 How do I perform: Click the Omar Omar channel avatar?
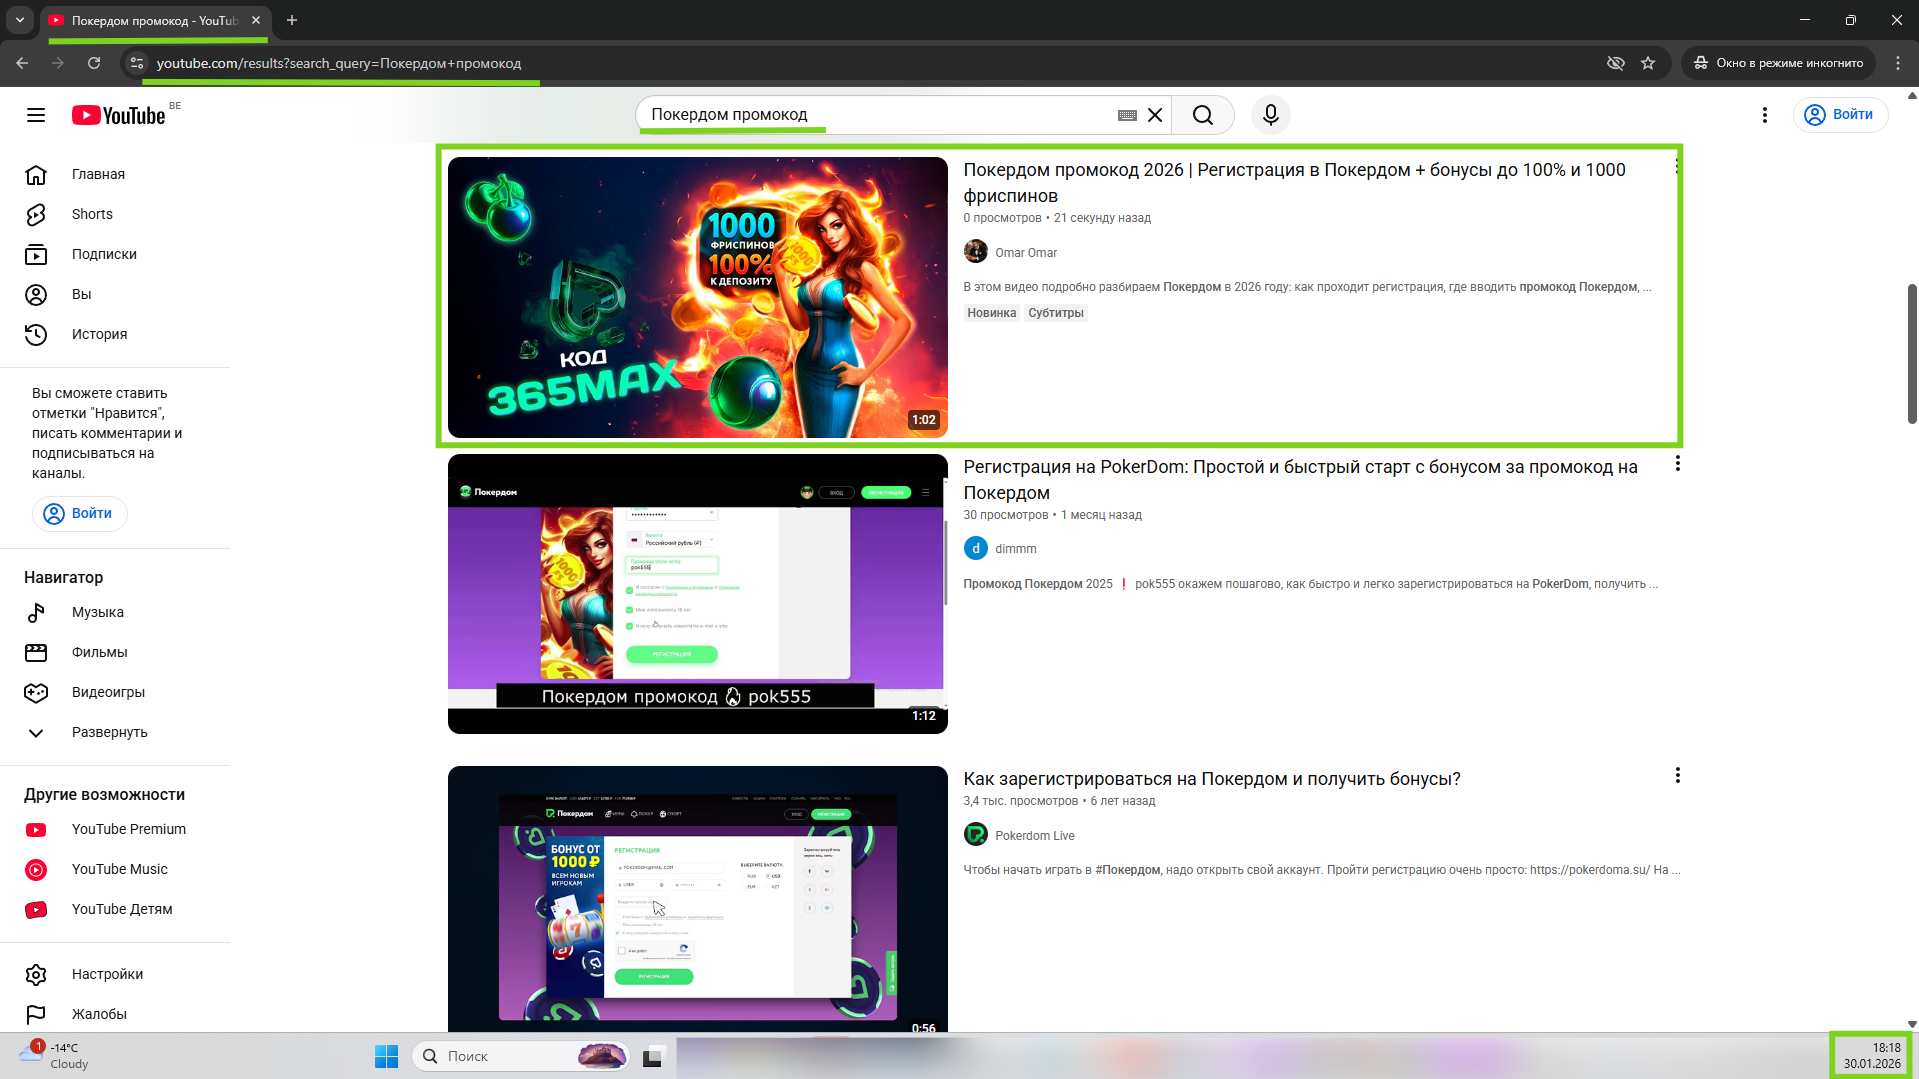pyautogui.click(x=975, y=252)
